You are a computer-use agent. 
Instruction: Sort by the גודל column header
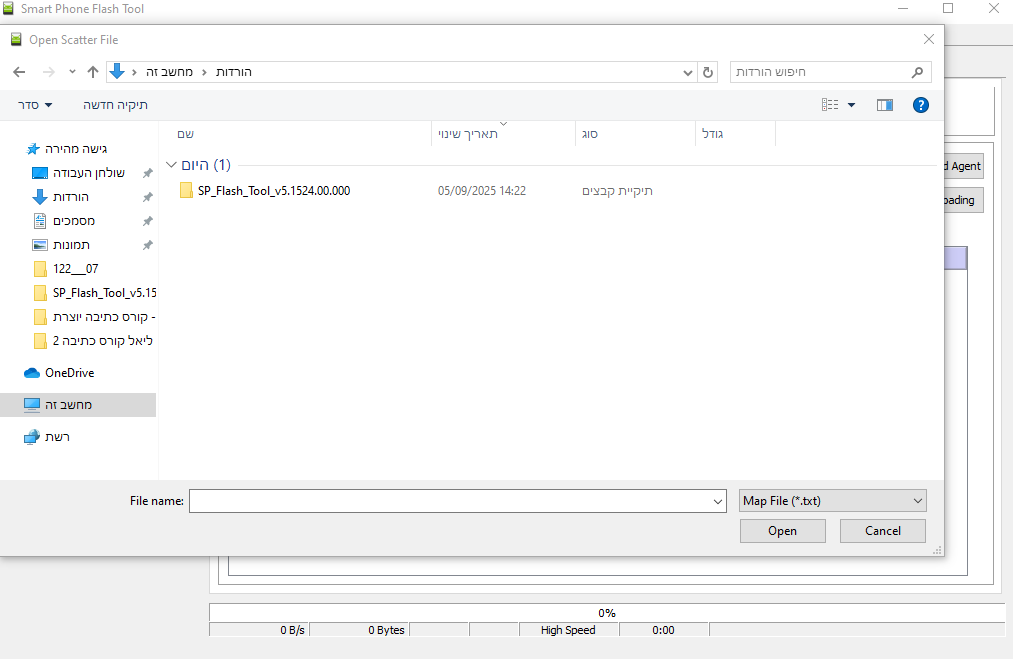[x=735, y=134]
